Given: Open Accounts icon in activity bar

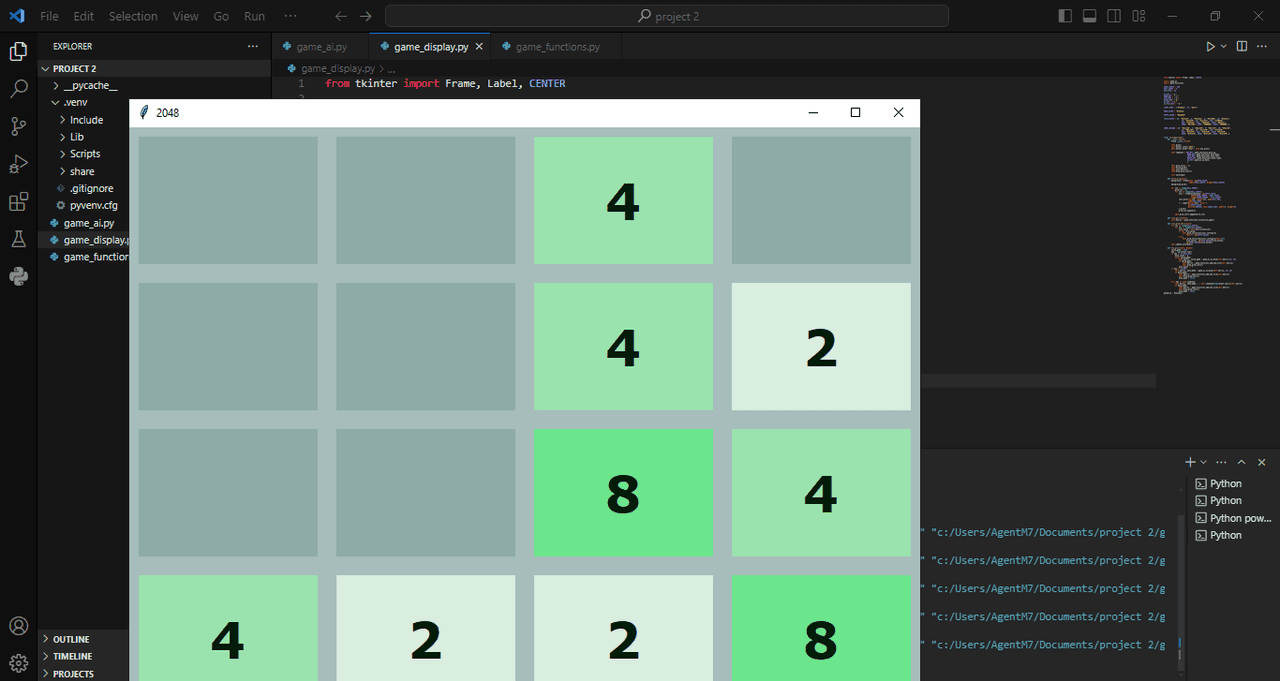Looking at the screenshot, I should point(18,626).
